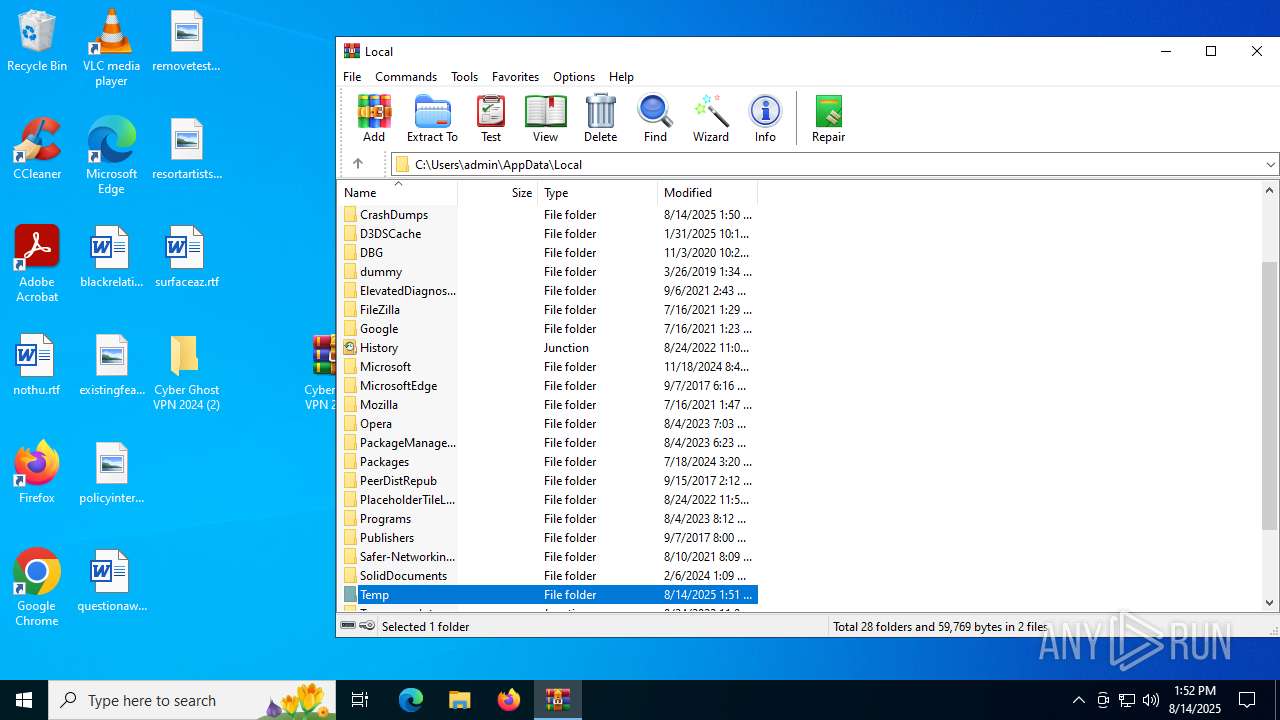The height and width of the screenshot is (720, 1280).
Task: Select Cyber Ghost VPN 2024 (2) folder
Action: click(x=186, y=372)
